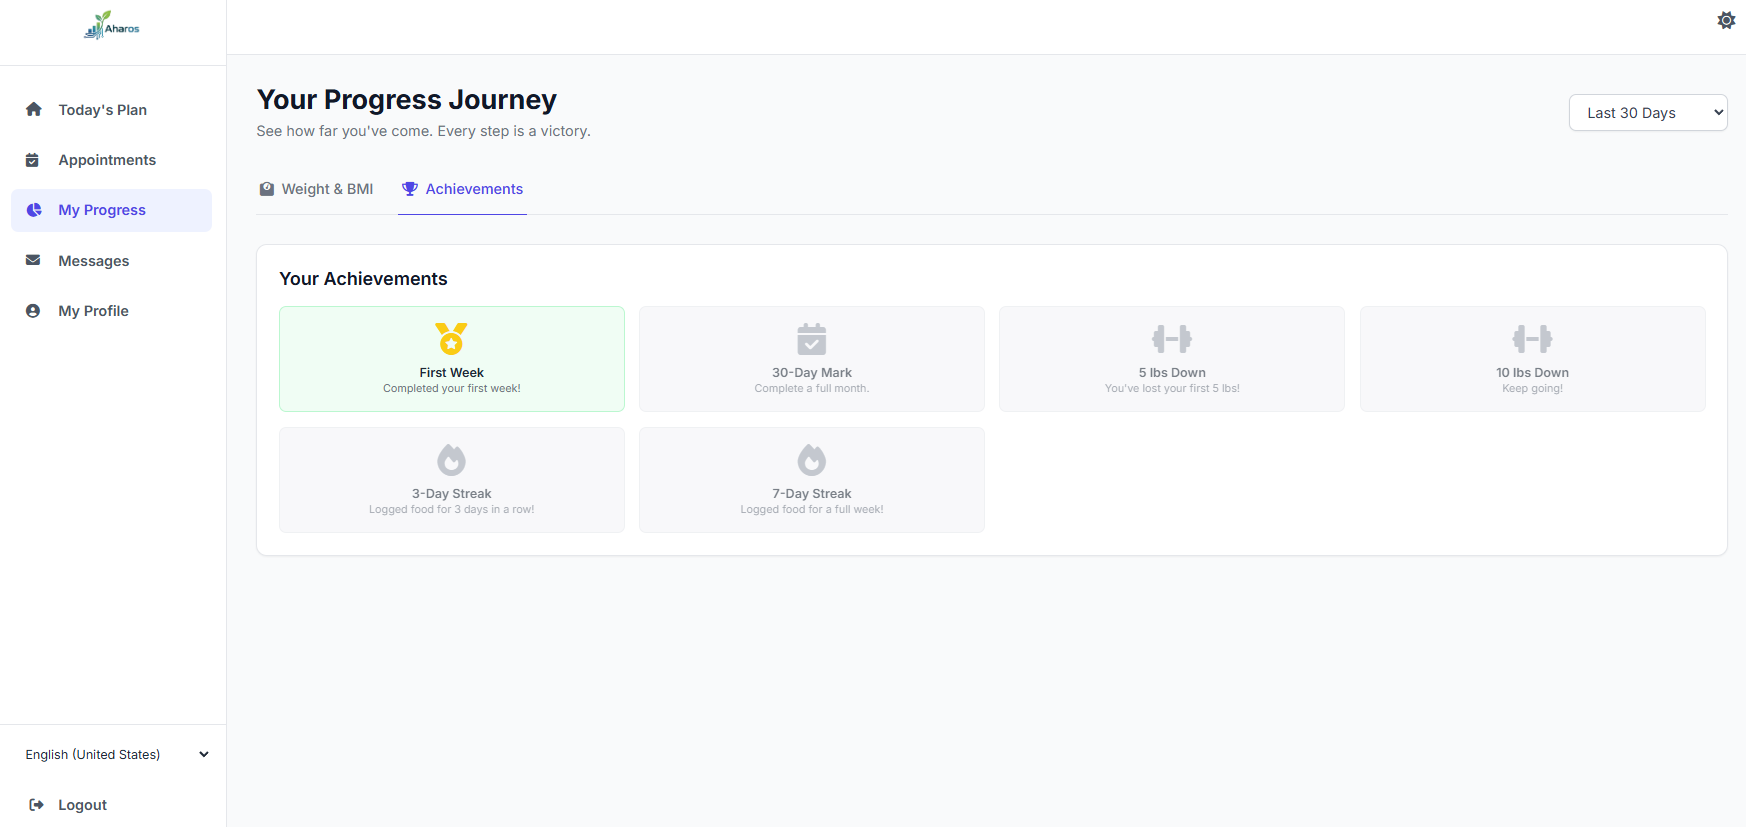Open the English (United States) language selector
The width and height of the screenshot is (1746, 827).
(x=117, y=755)
